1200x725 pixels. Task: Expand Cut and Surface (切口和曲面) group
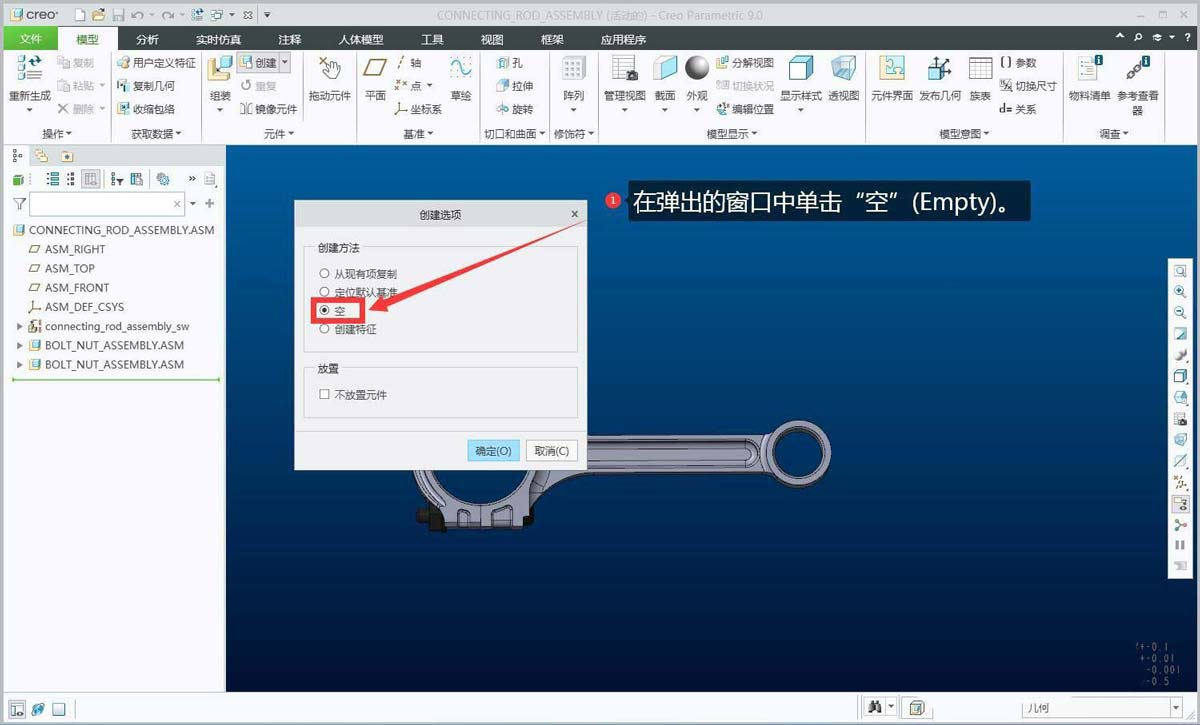[x=515, y=134]
